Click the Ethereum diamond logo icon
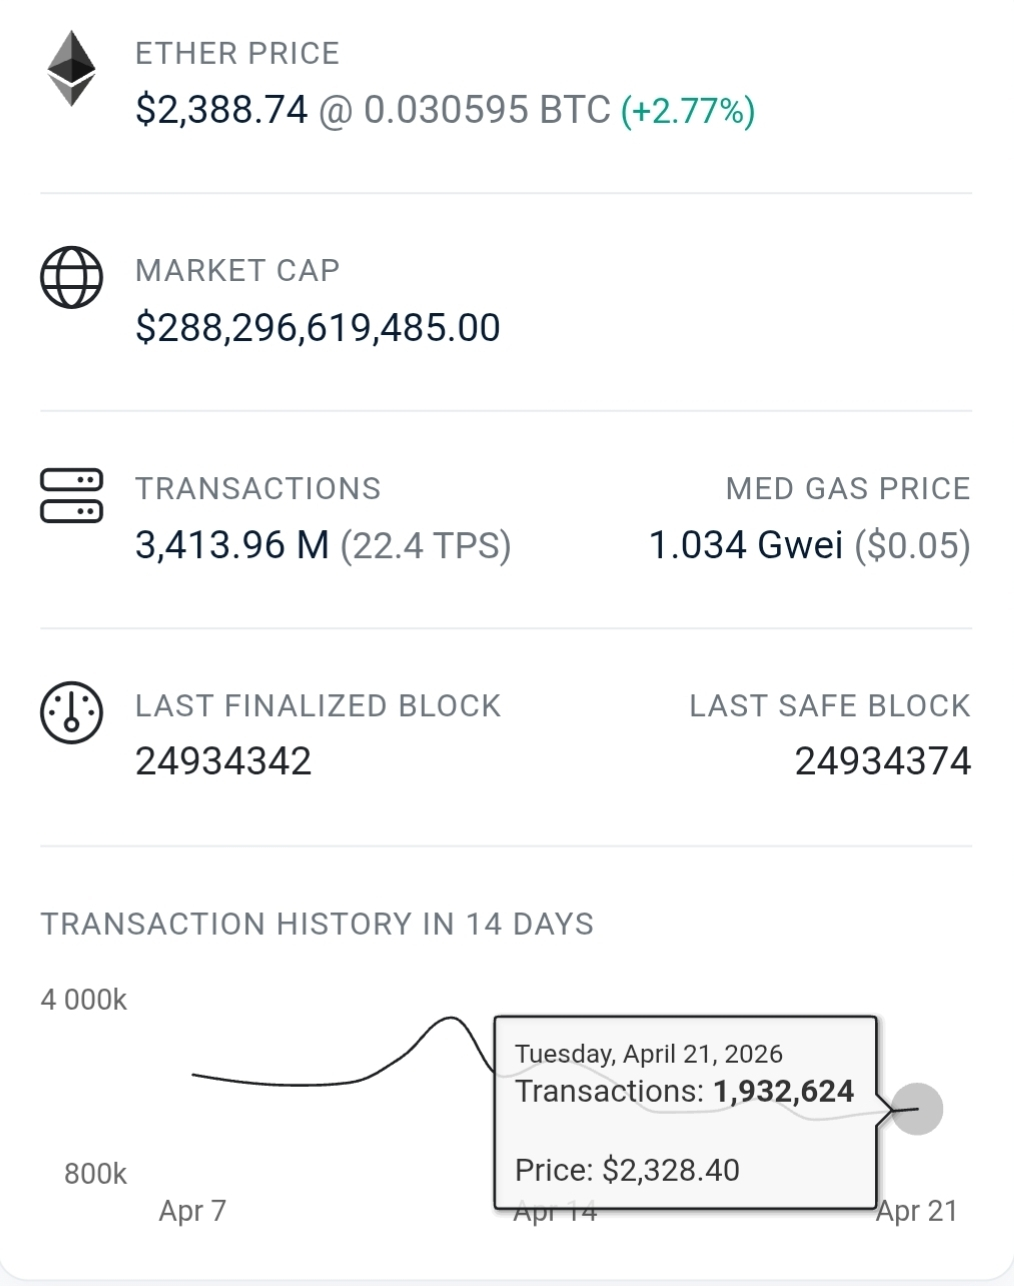The image size is (1014, 1286). click(71, 69)
